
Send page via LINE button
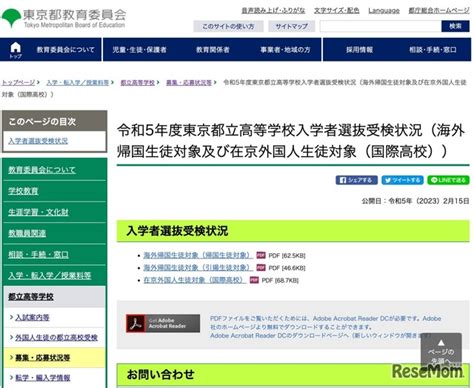[x=448, y=180]
